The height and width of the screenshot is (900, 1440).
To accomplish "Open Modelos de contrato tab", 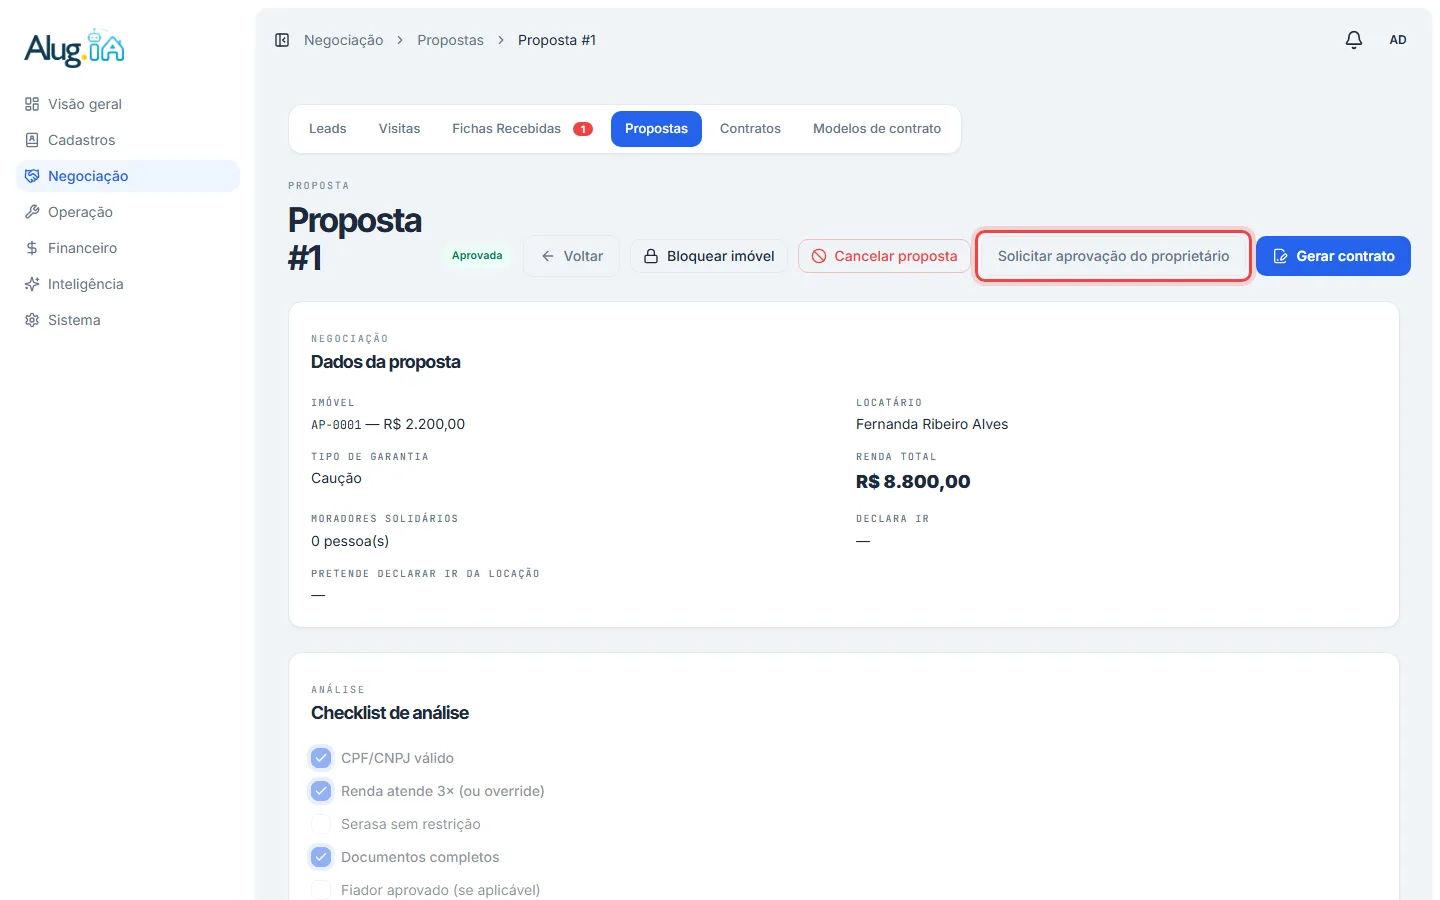I will 877,129.
